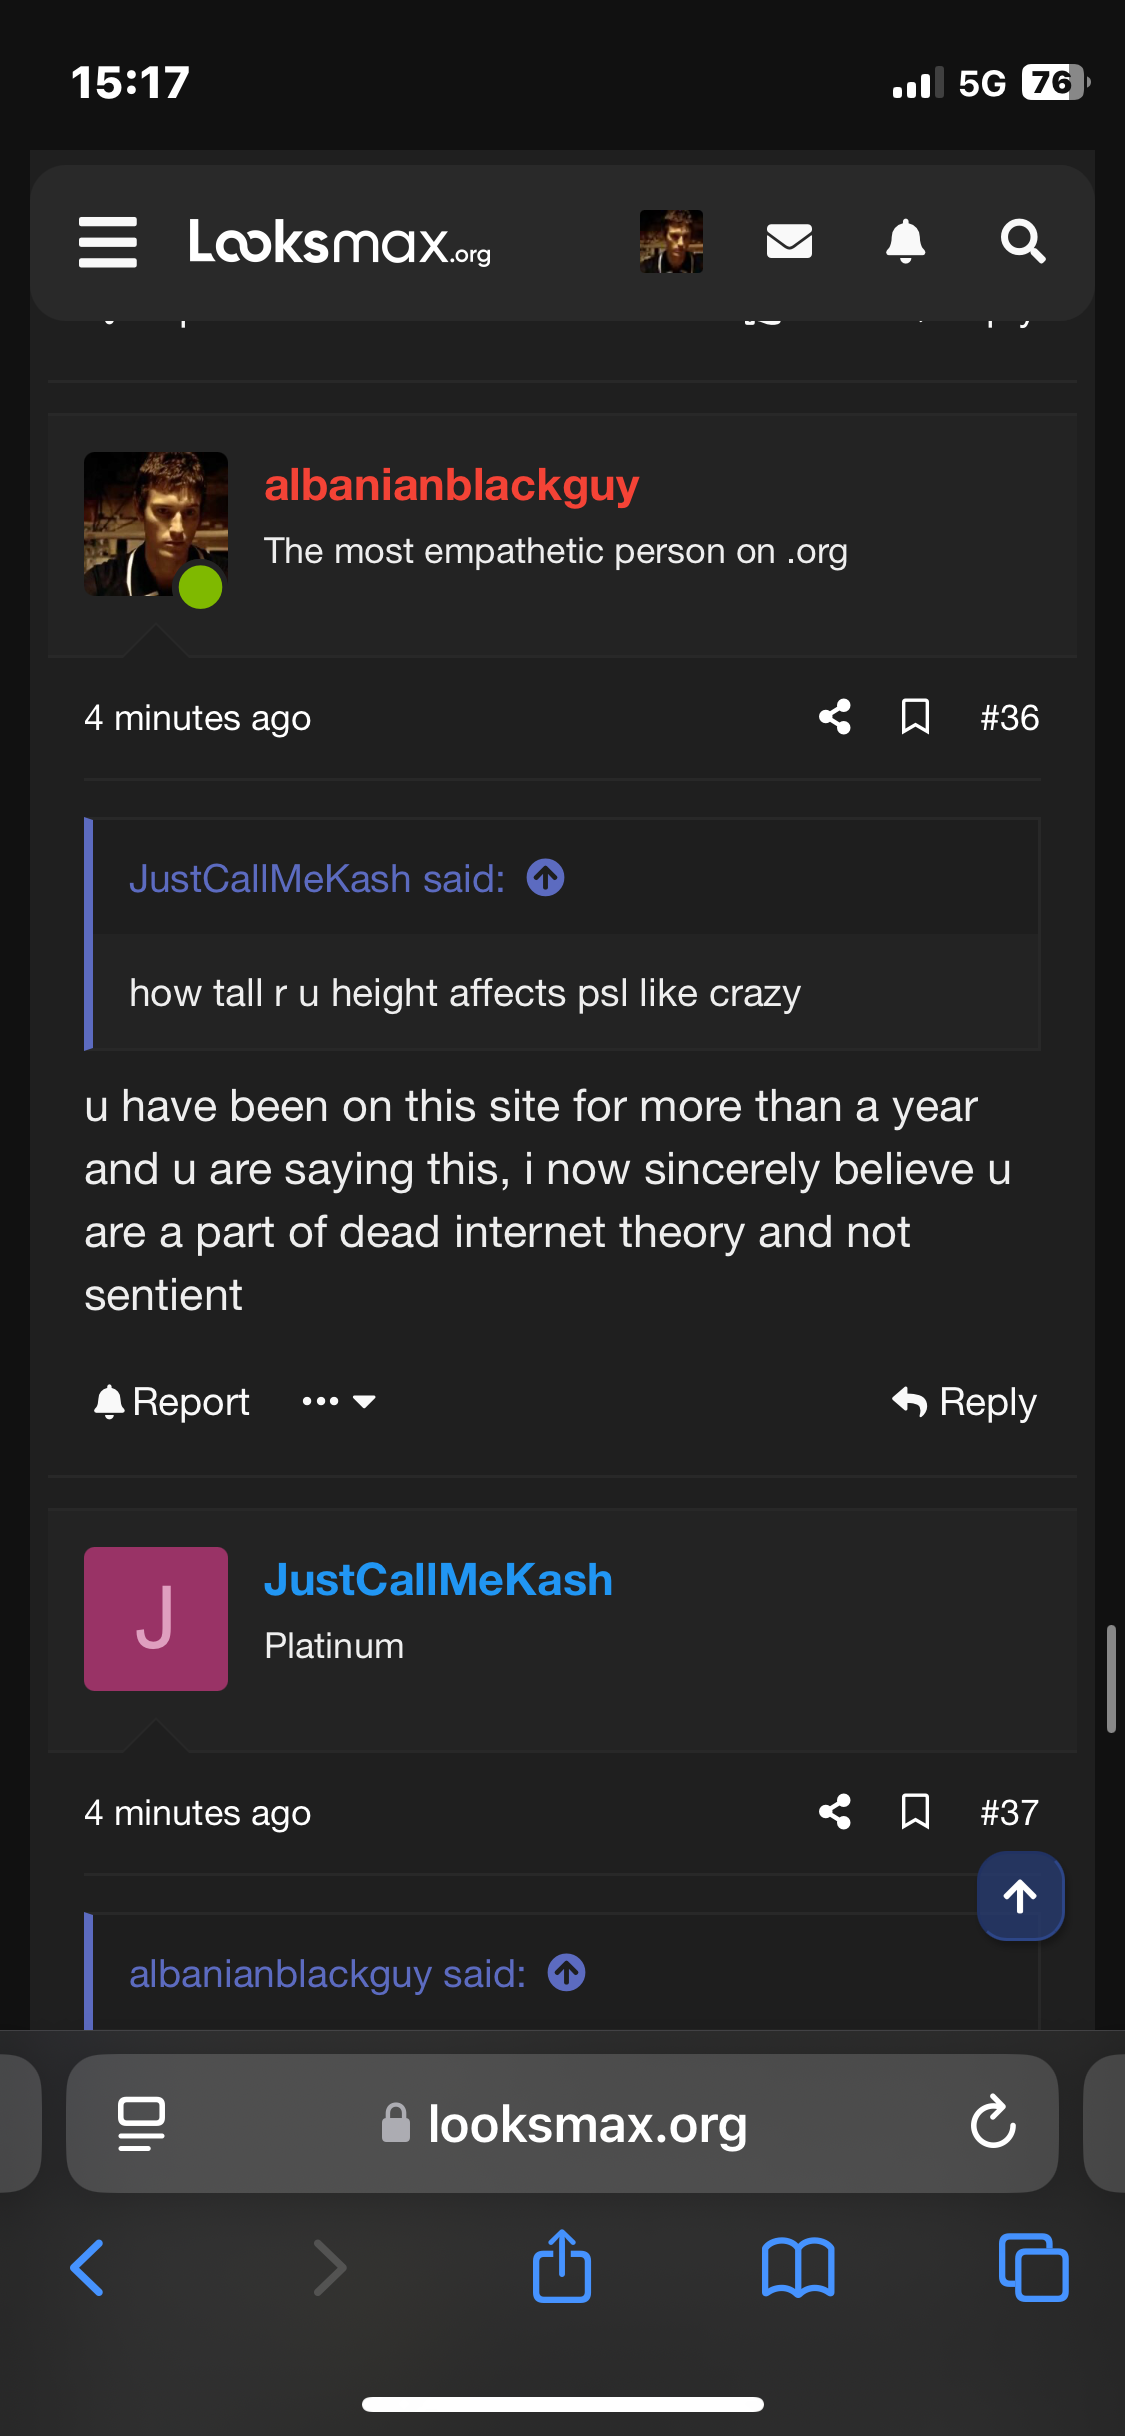1125x2436 pixels.
Task: Open the notifications bell in the header
Action: [905, 241]
